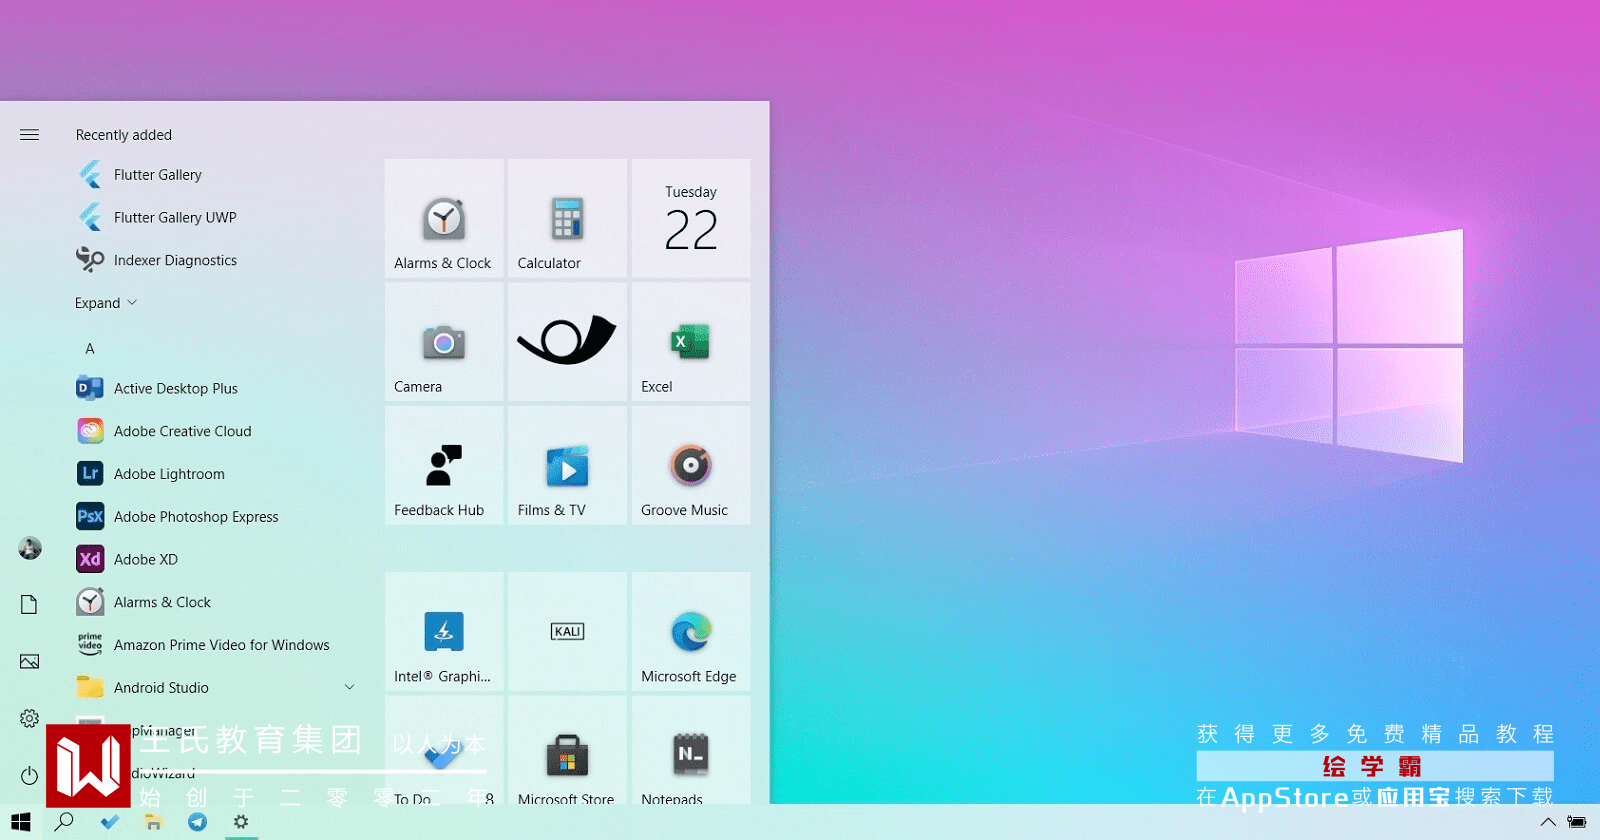1600x840 pixels.
Task: Launch the Excel tile
Action: click(x=691, y=342)
